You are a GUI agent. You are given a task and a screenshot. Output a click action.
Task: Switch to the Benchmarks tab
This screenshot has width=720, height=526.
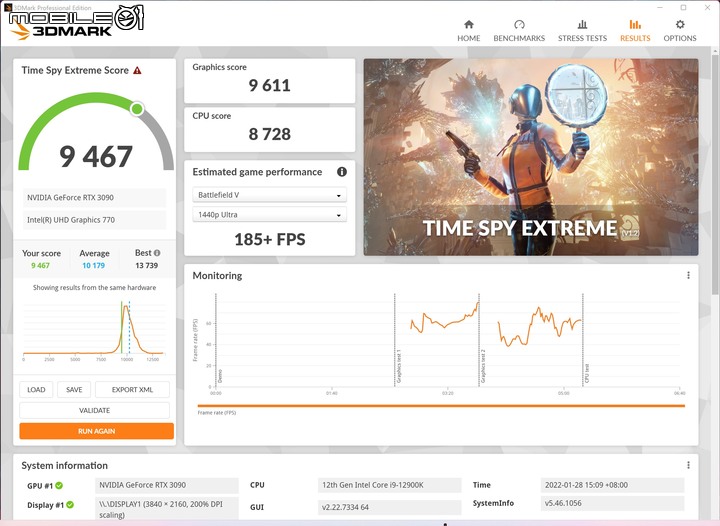pos(519,31)
